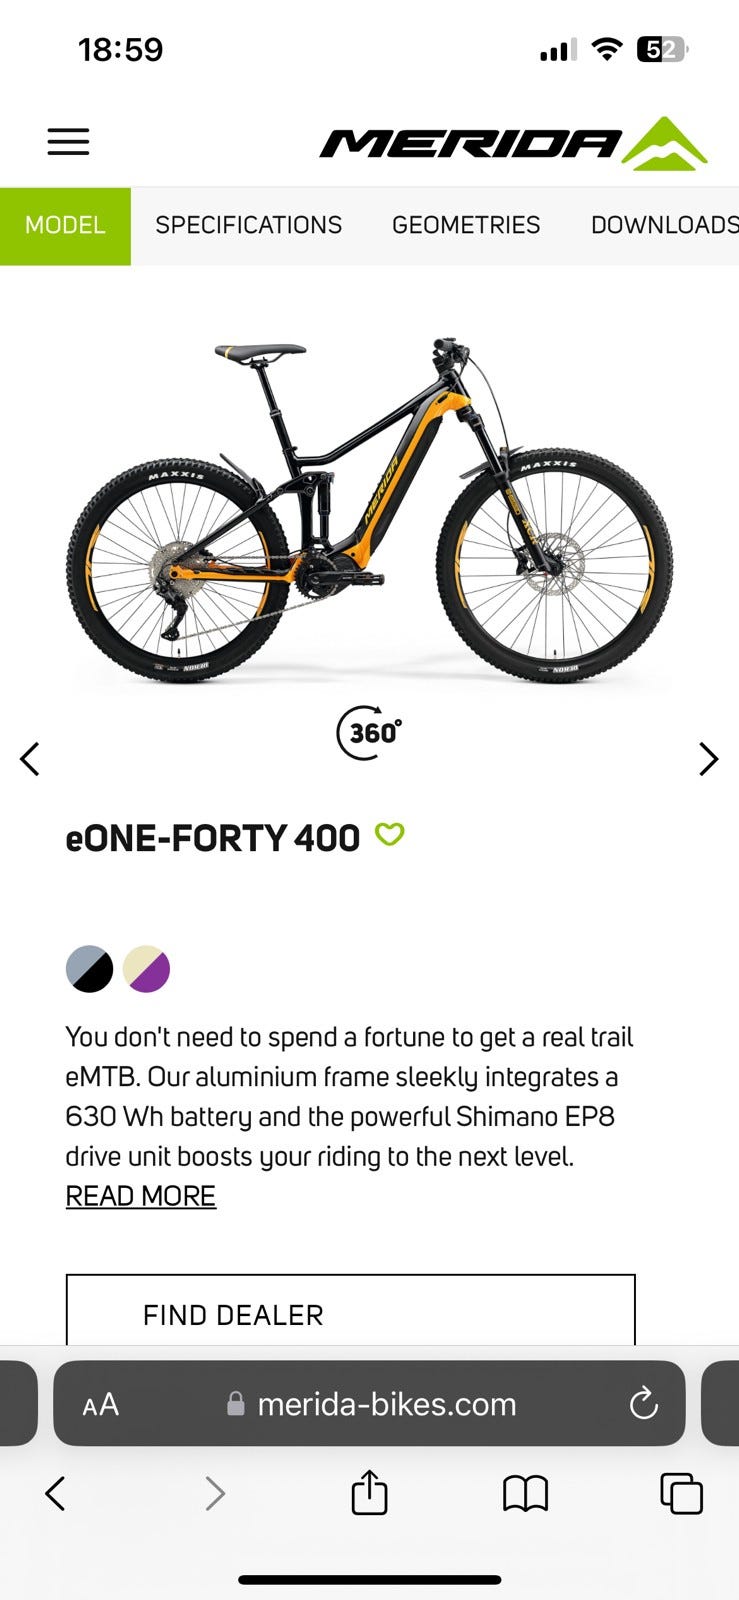Open the AA reader text-size menu
The image size is (739, 1600).
[100, 1404]
